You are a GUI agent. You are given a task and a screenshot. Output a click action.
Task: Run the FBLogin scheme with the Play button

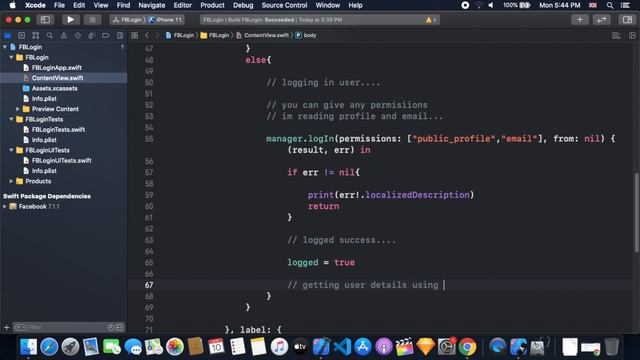pyautogui.click(x=70, y=20)
